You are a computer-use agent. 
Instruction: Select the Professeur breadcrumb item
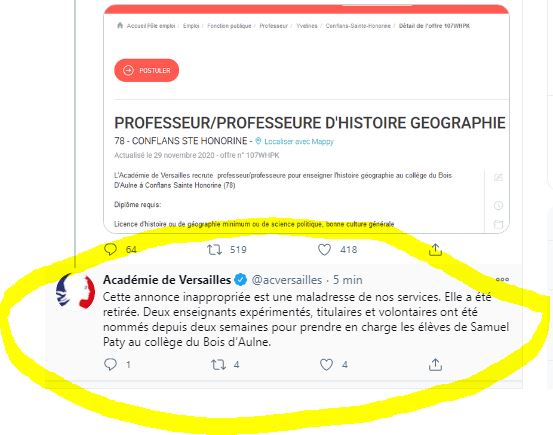(273, 26)
